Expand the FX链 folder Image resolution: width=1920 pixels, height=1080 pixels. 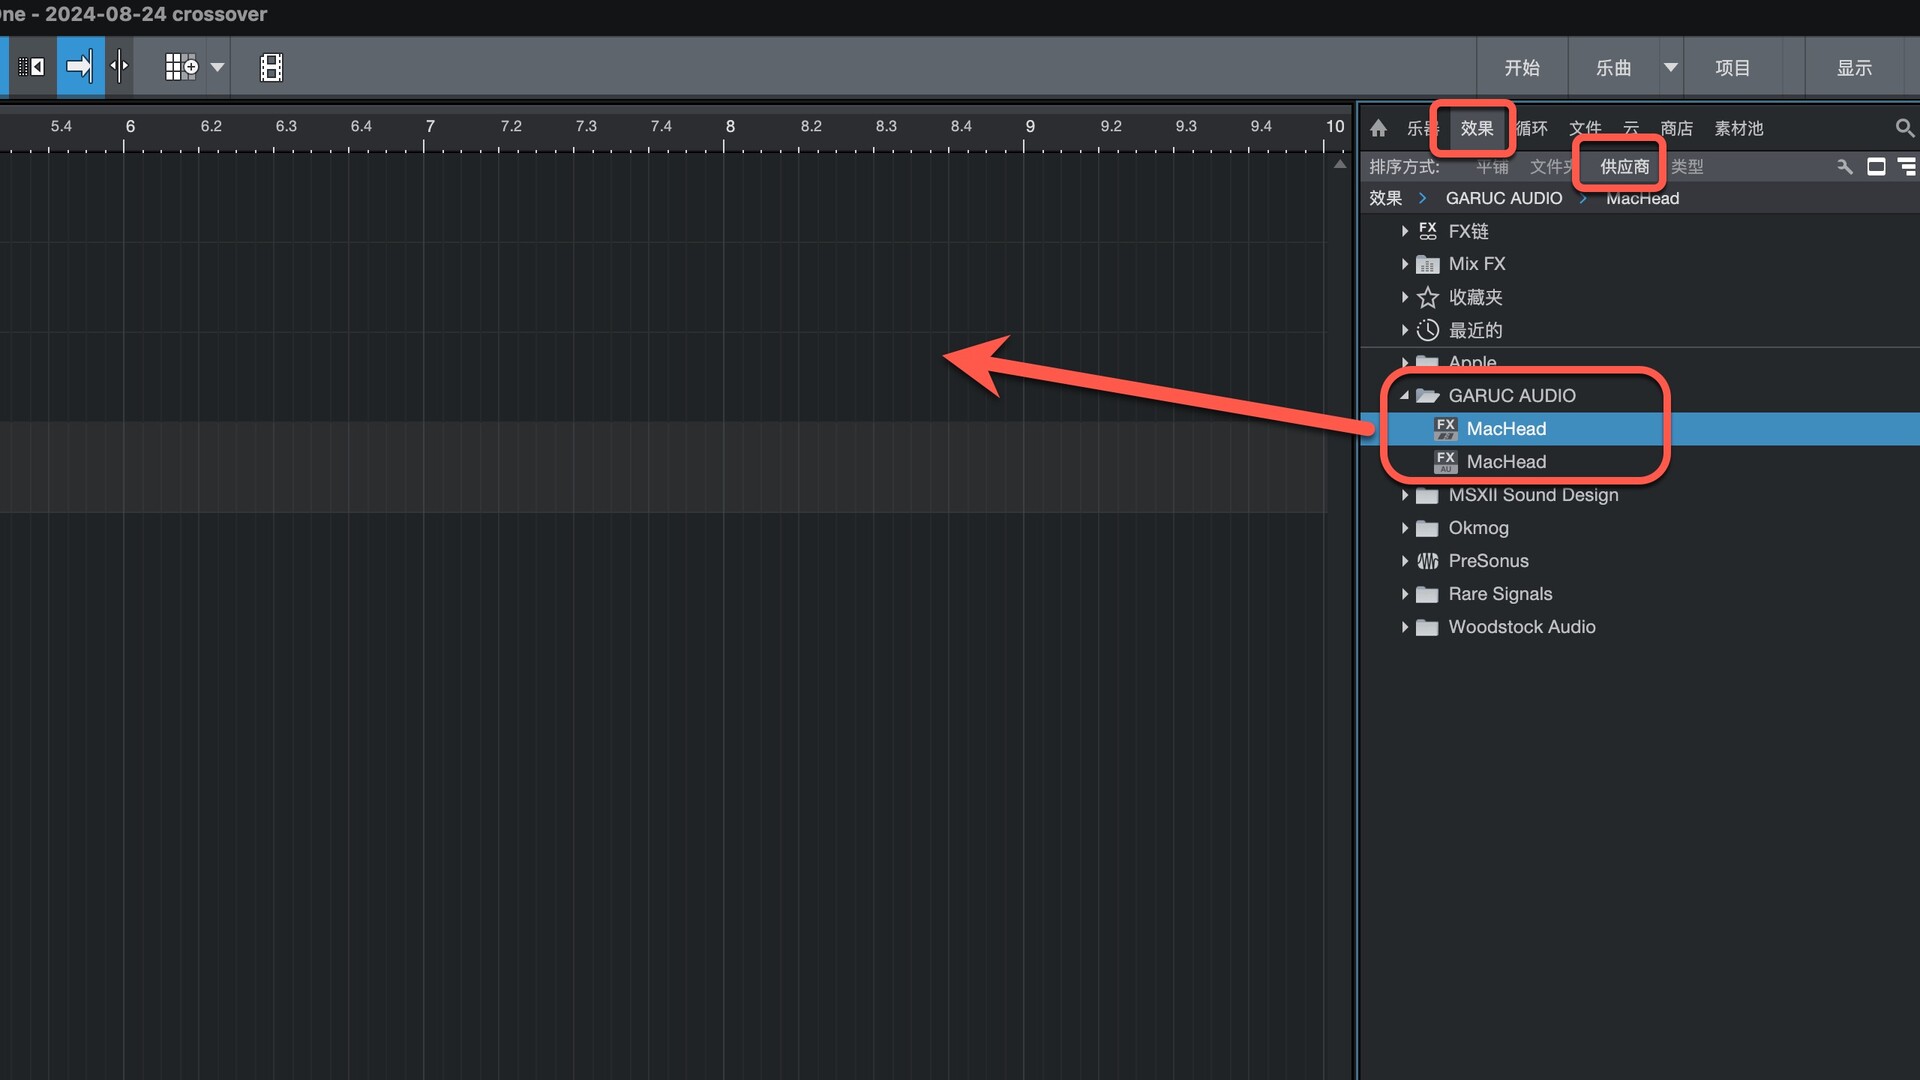click(x=1404, y=231)
